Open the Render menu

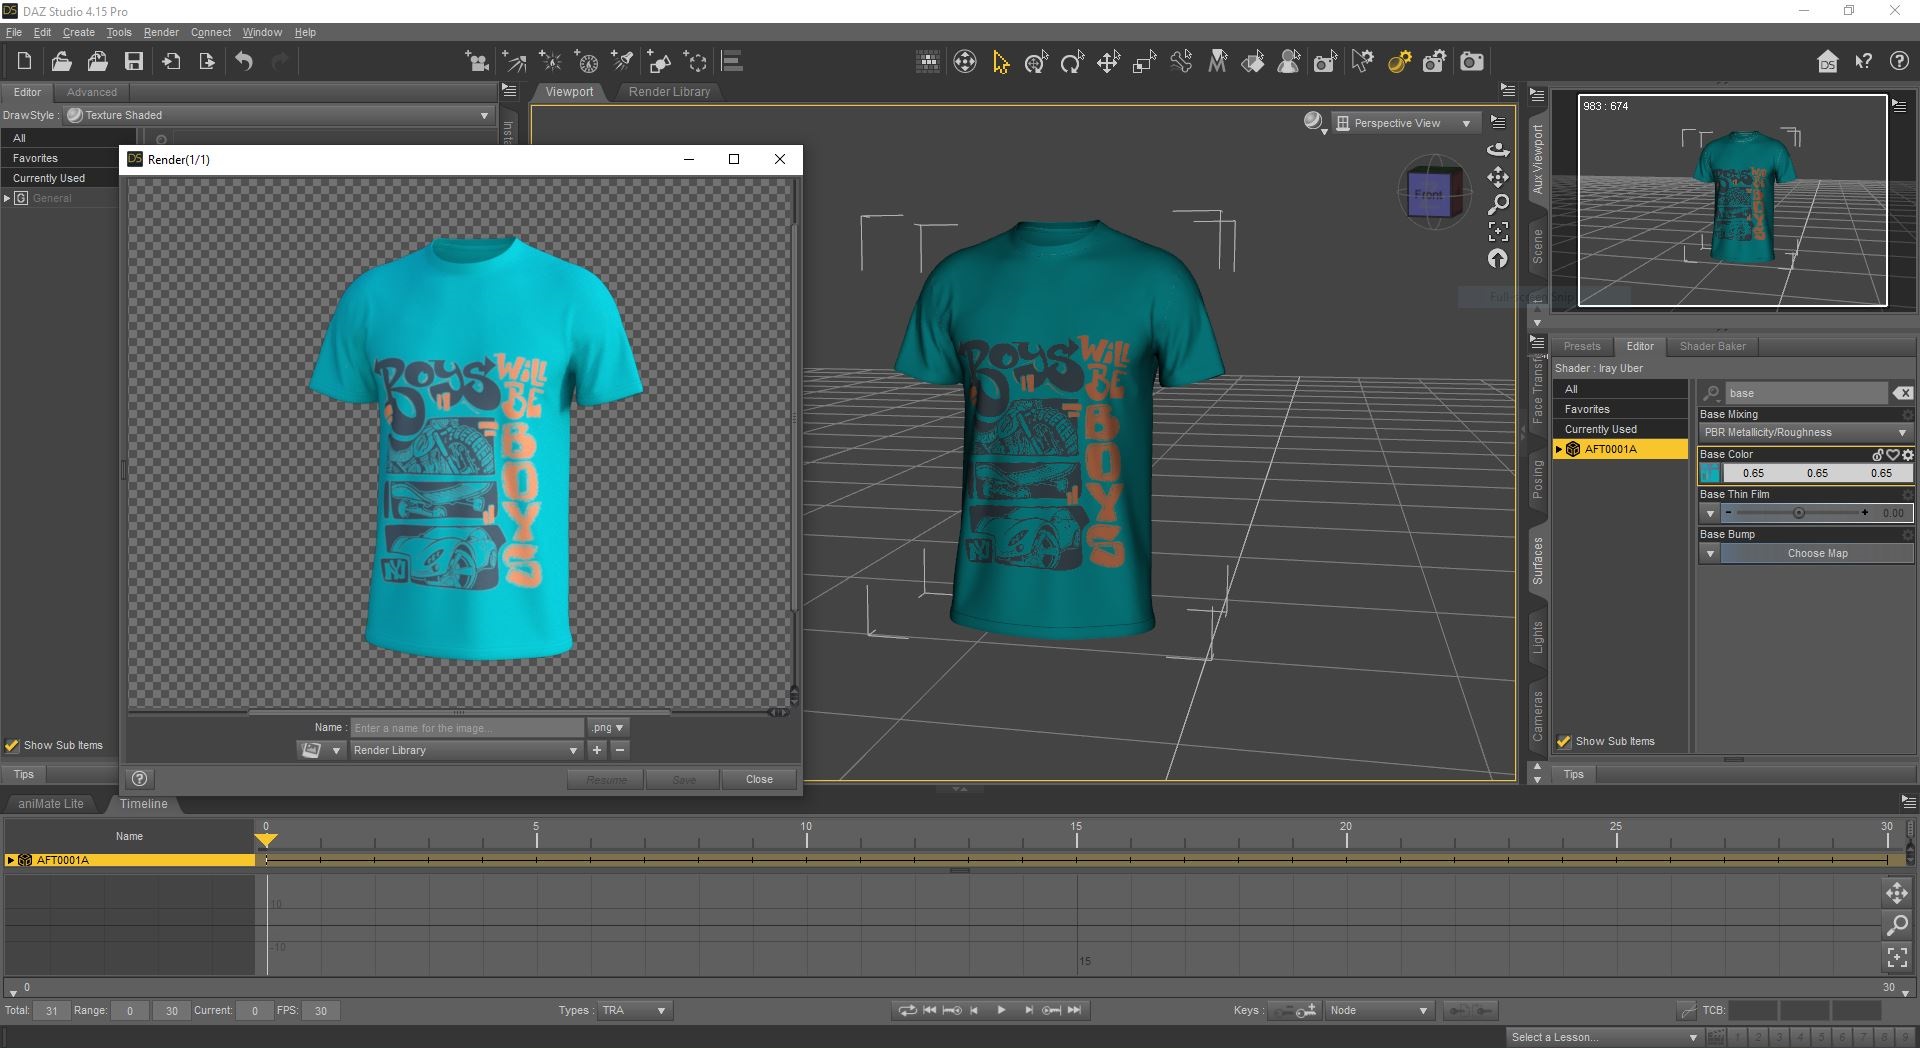(160, 32)
